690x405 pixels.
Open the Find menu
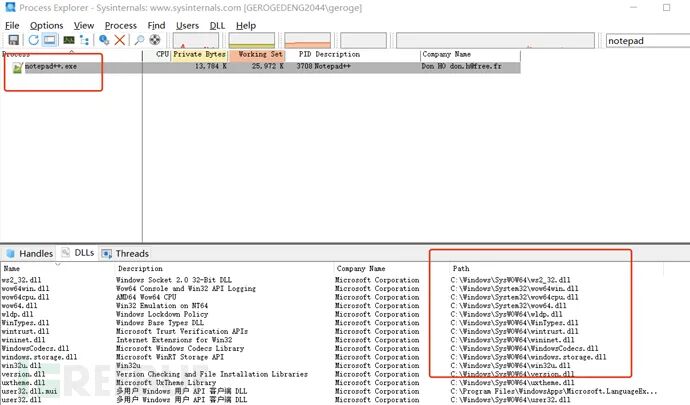click(x=156, y=26)
